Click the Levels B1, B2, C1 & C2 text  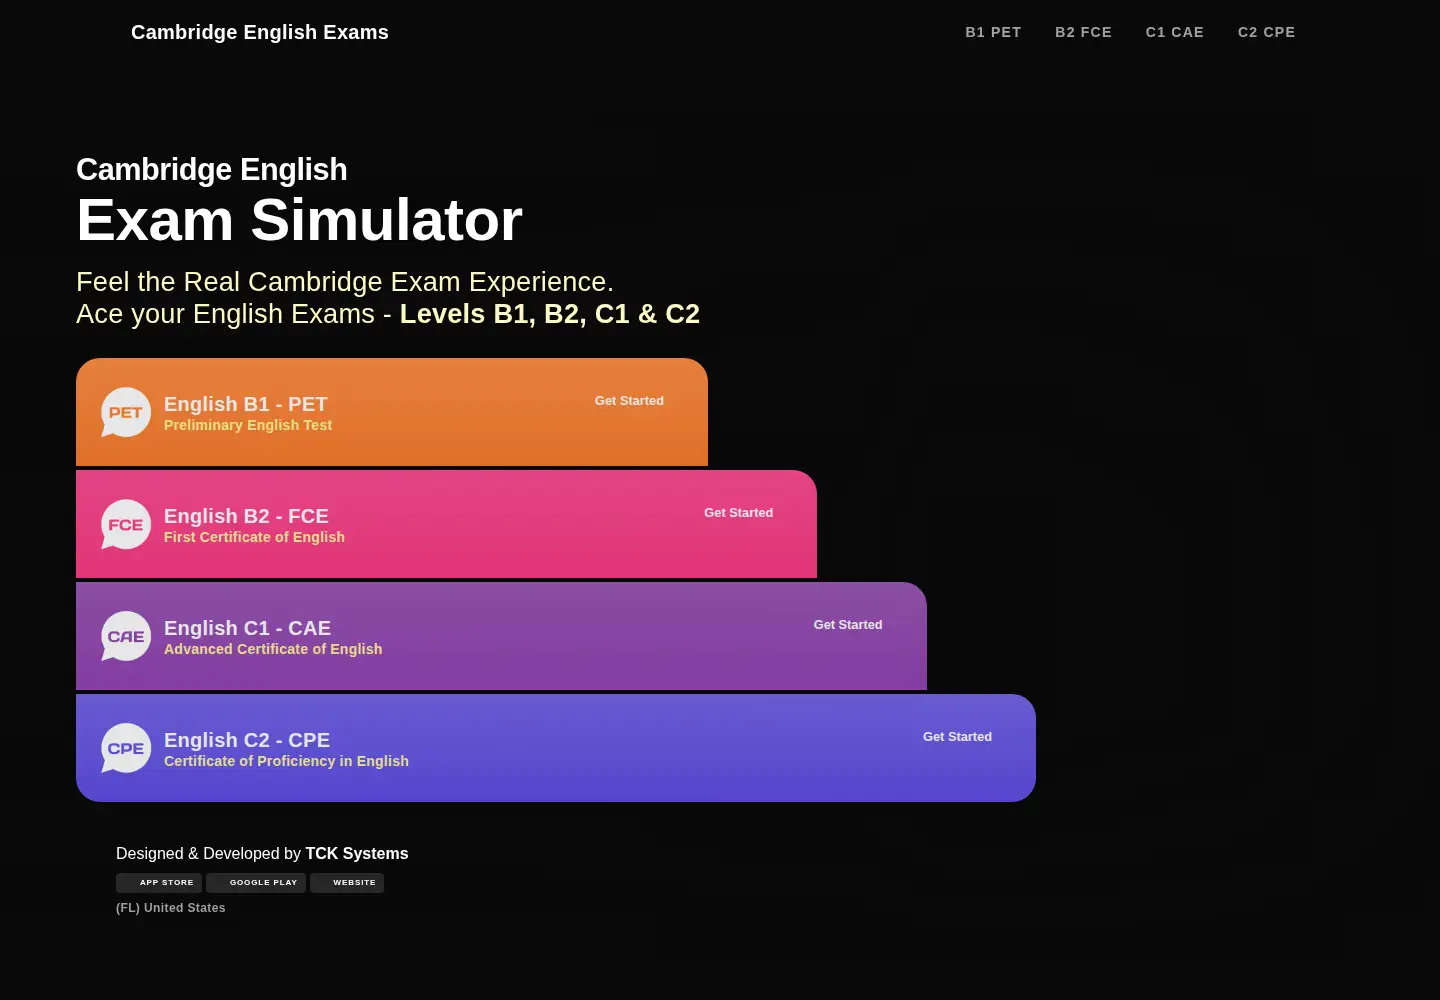[x=550, y=314]
